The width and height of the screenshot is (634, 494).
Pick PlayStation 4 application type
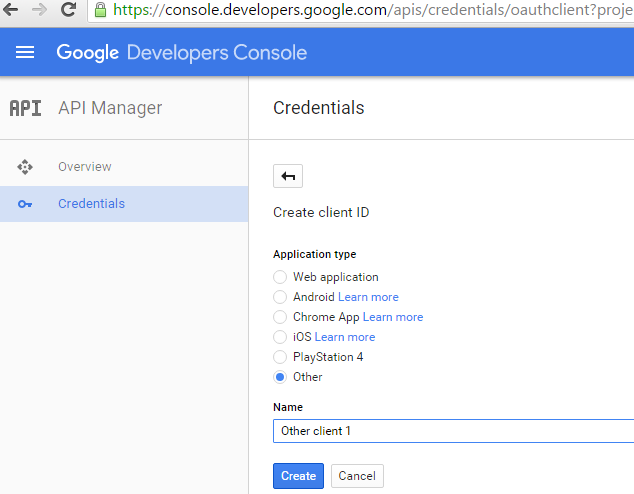(280, 357)
